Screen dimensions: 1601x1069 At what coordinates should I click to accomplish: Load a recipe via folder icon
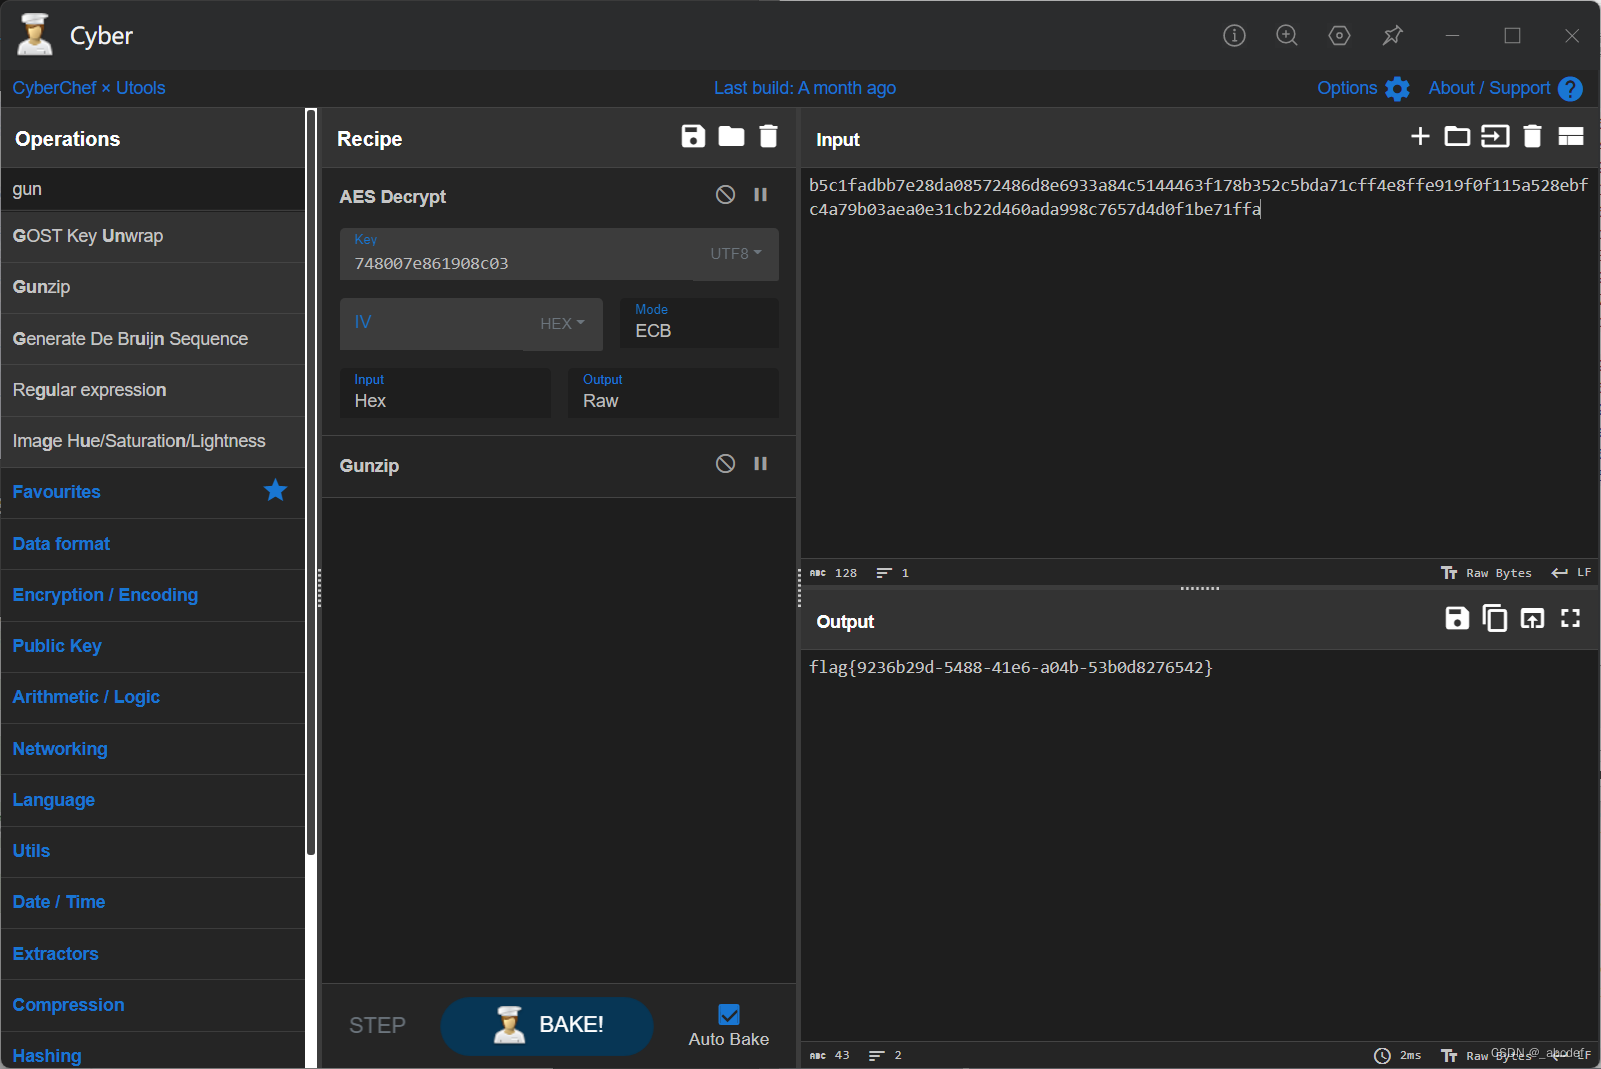731,136
